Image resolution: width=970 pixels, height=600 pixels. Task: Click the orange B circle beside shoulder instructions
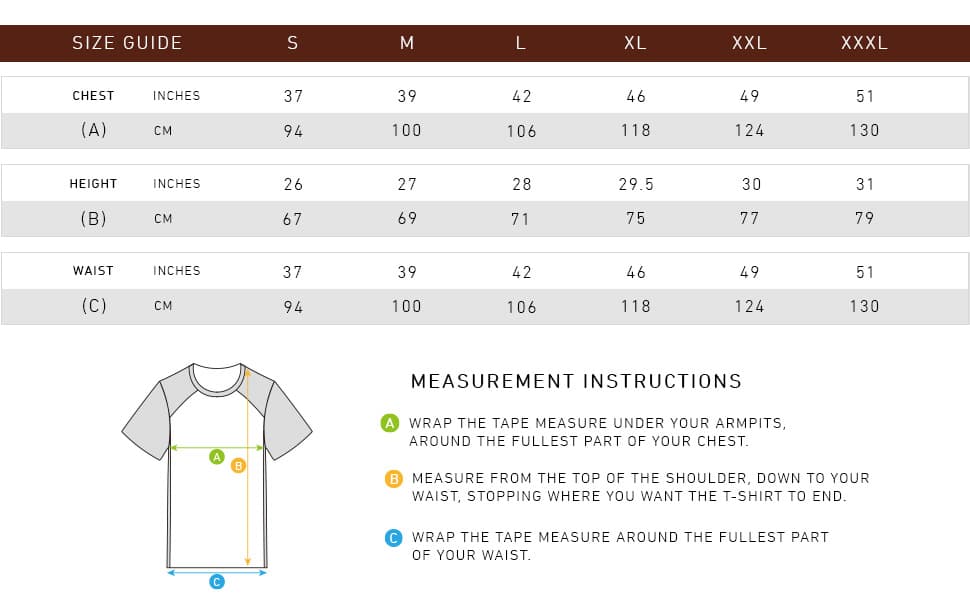click(394, 479)
